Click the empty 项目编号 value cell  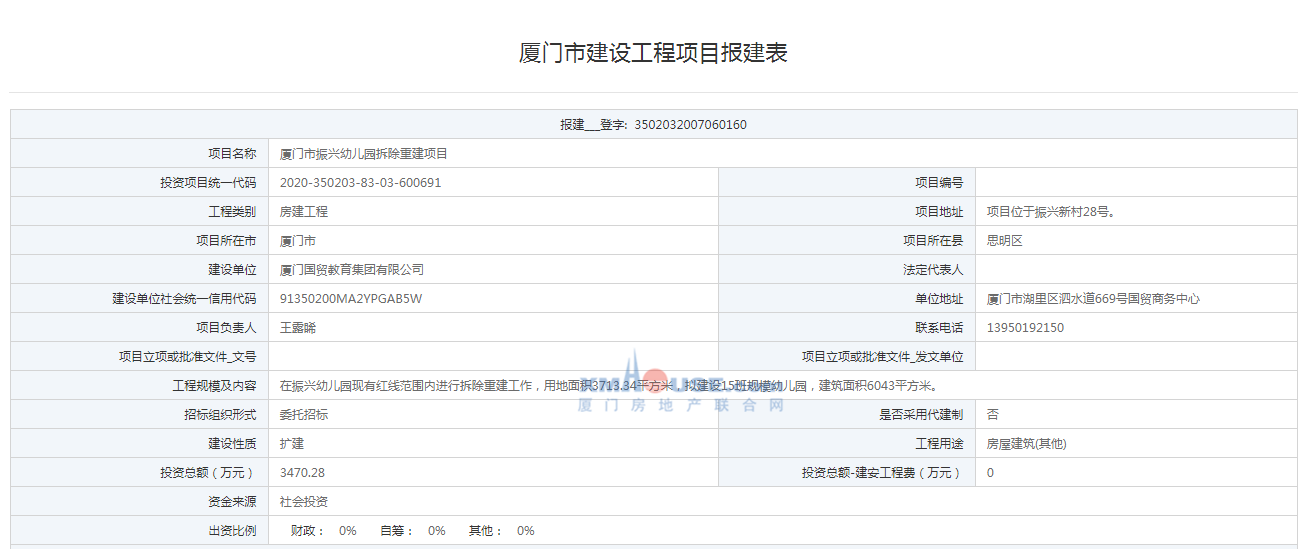pos(1137,183)
